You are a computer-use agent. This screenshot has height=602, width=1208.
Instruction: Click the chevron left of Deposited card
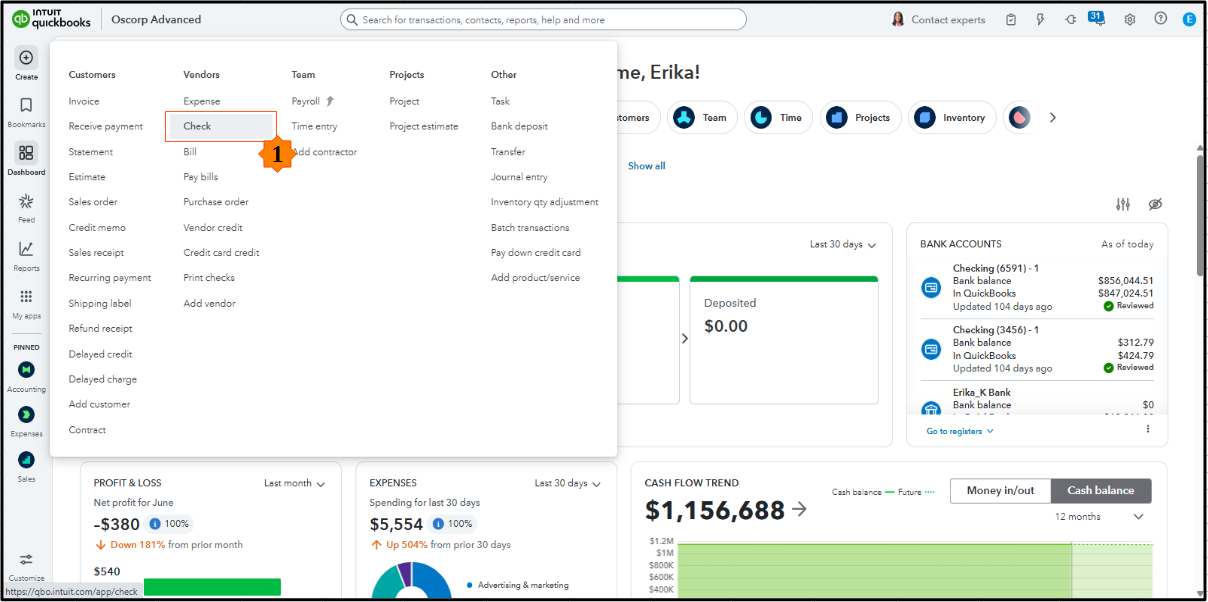685,339
